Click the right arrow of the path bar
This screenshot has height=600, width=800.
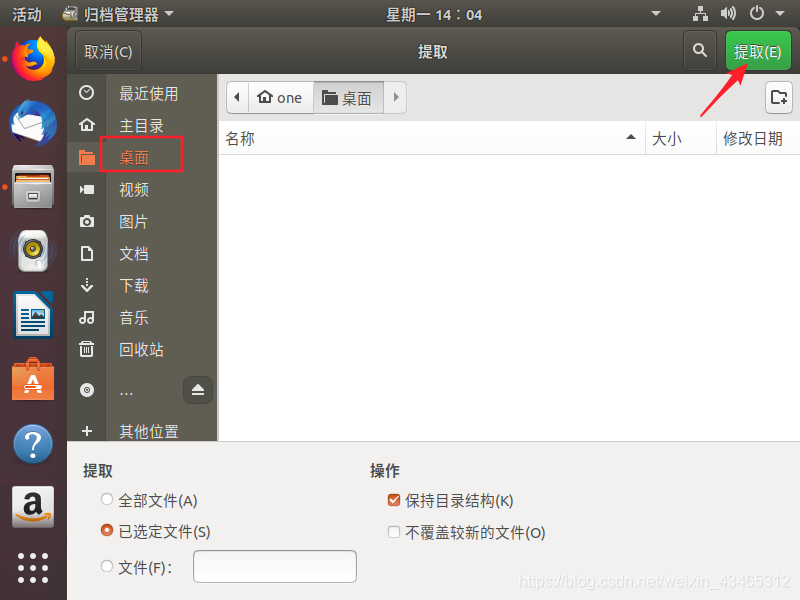tap(395, 97)
